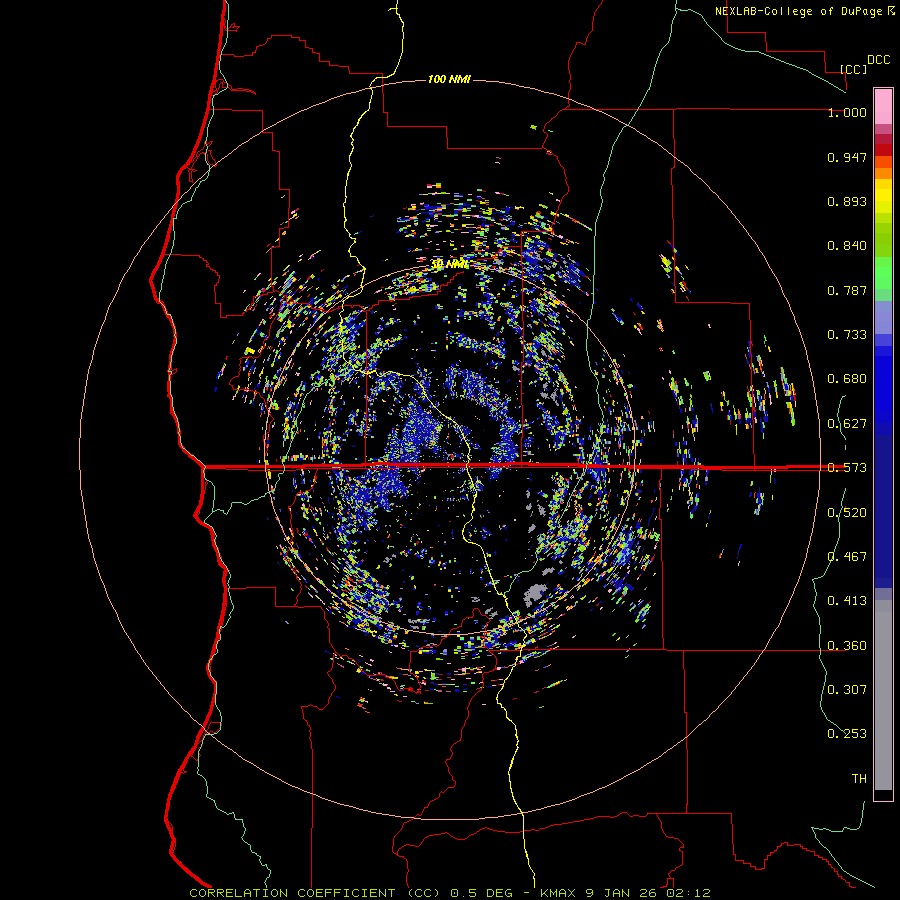This screenshot has width=900, height=900.
Task: Select the 0.520 legend value
Action: coord(847,513)
